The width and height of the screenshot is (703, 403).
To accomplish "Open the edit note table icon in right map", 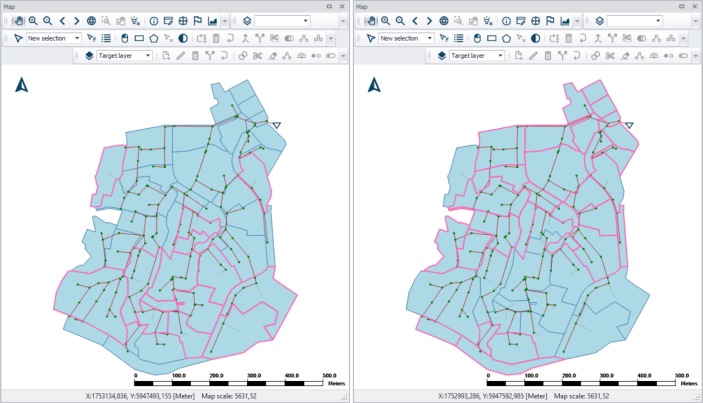I will pos(521,21).
